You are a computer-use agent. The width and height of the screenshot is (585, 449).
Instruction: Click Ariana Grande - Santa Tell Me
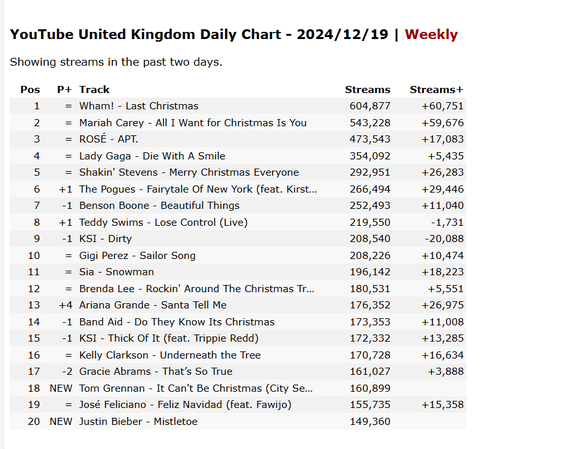[153, 305]
